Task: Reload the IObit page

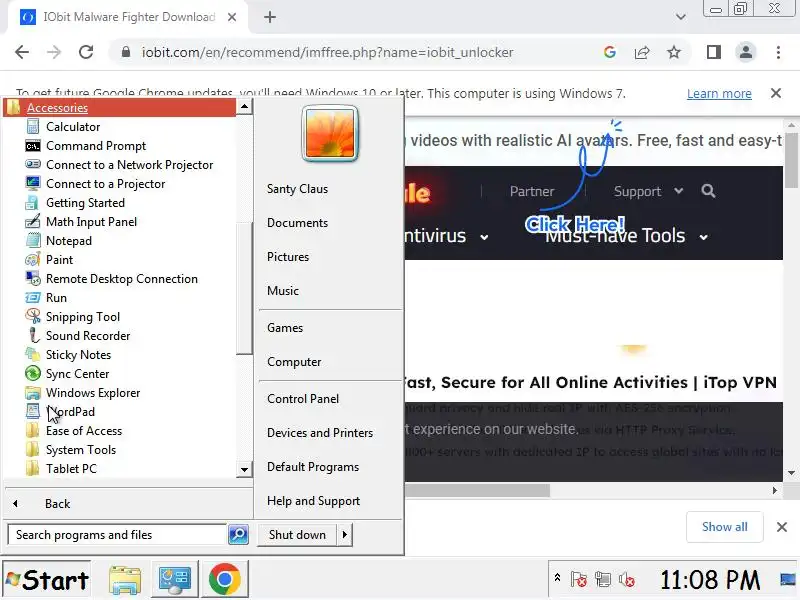Action: 86,52
